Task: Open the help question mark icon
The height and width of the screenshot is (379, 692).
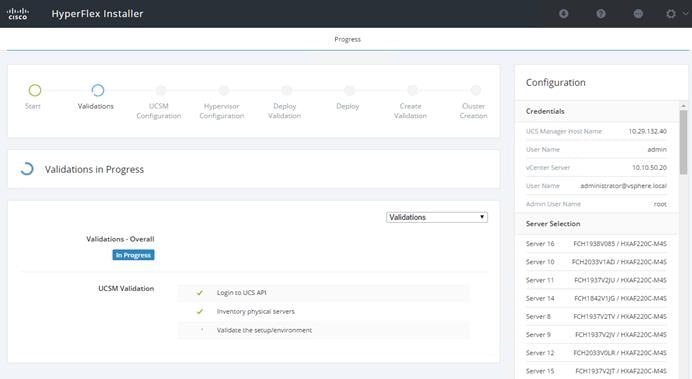Action: (601, 14)
